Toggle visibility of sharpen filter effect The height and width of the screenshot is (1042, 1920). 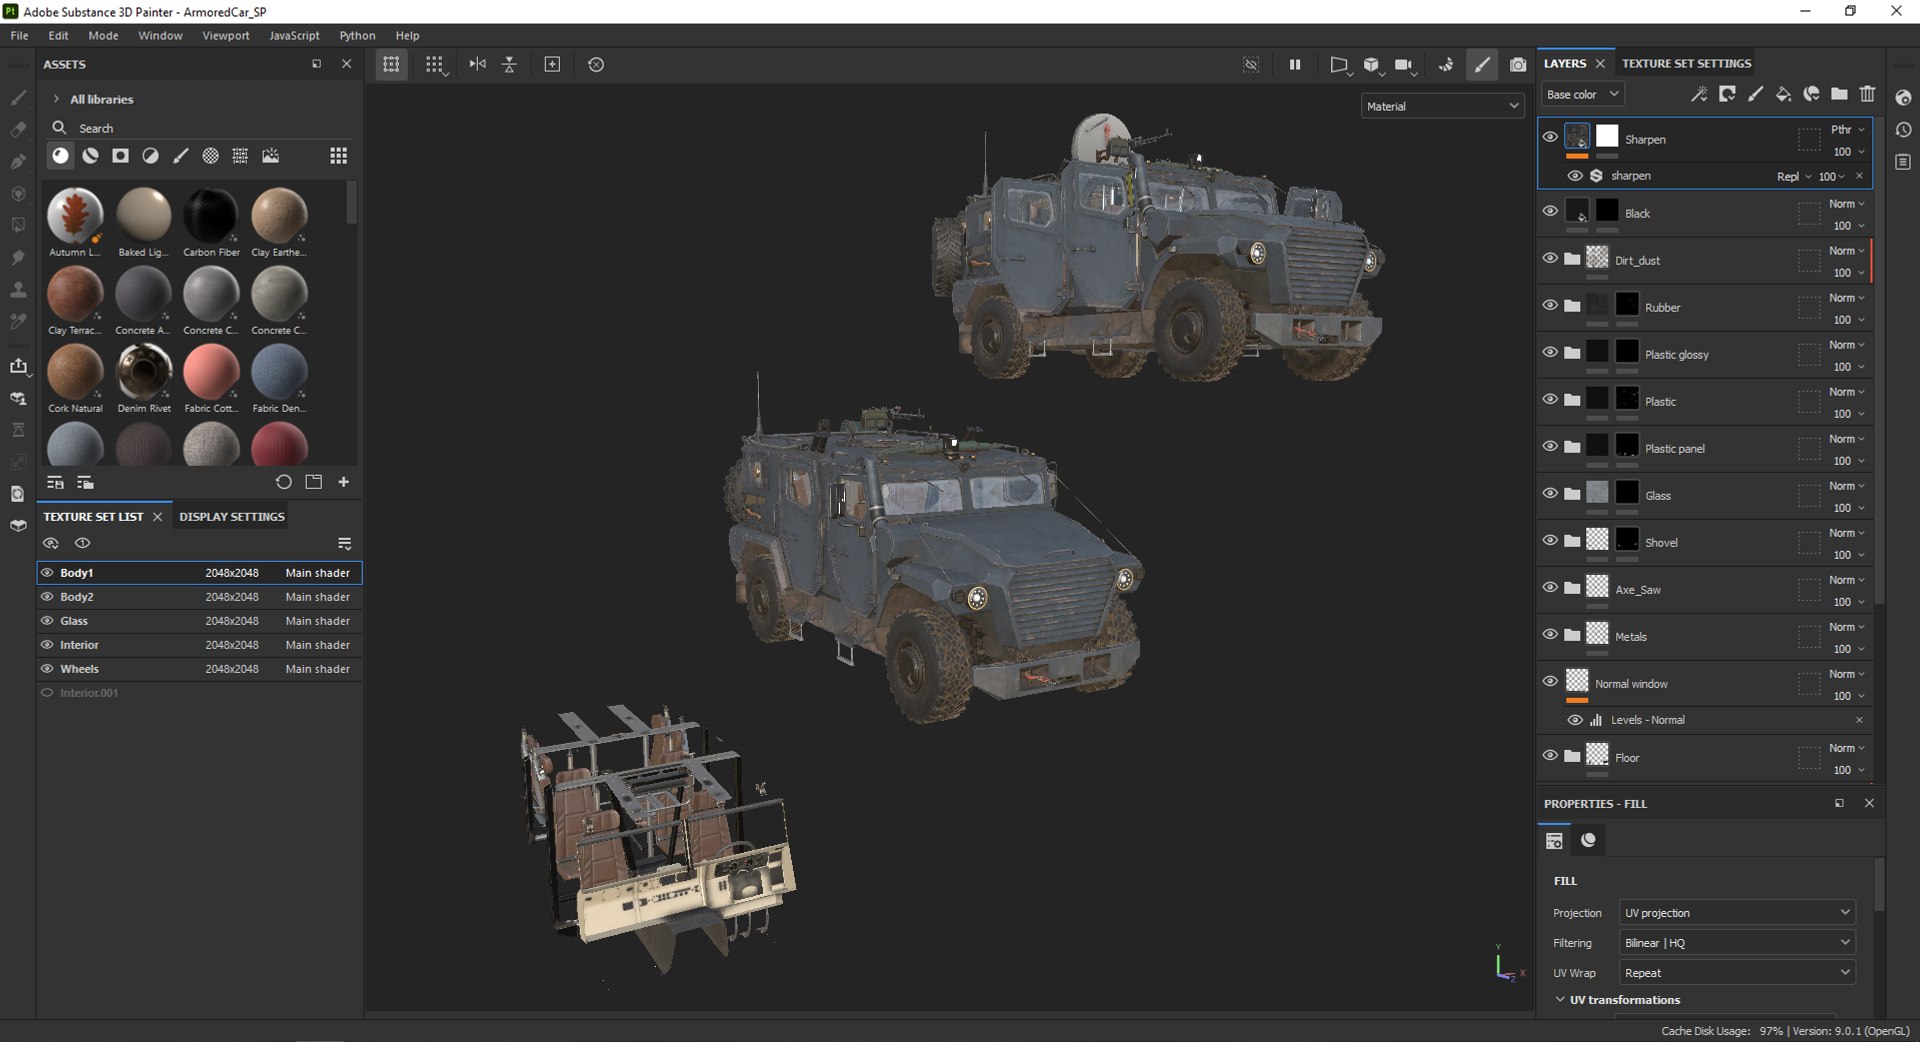point(1575,176)
